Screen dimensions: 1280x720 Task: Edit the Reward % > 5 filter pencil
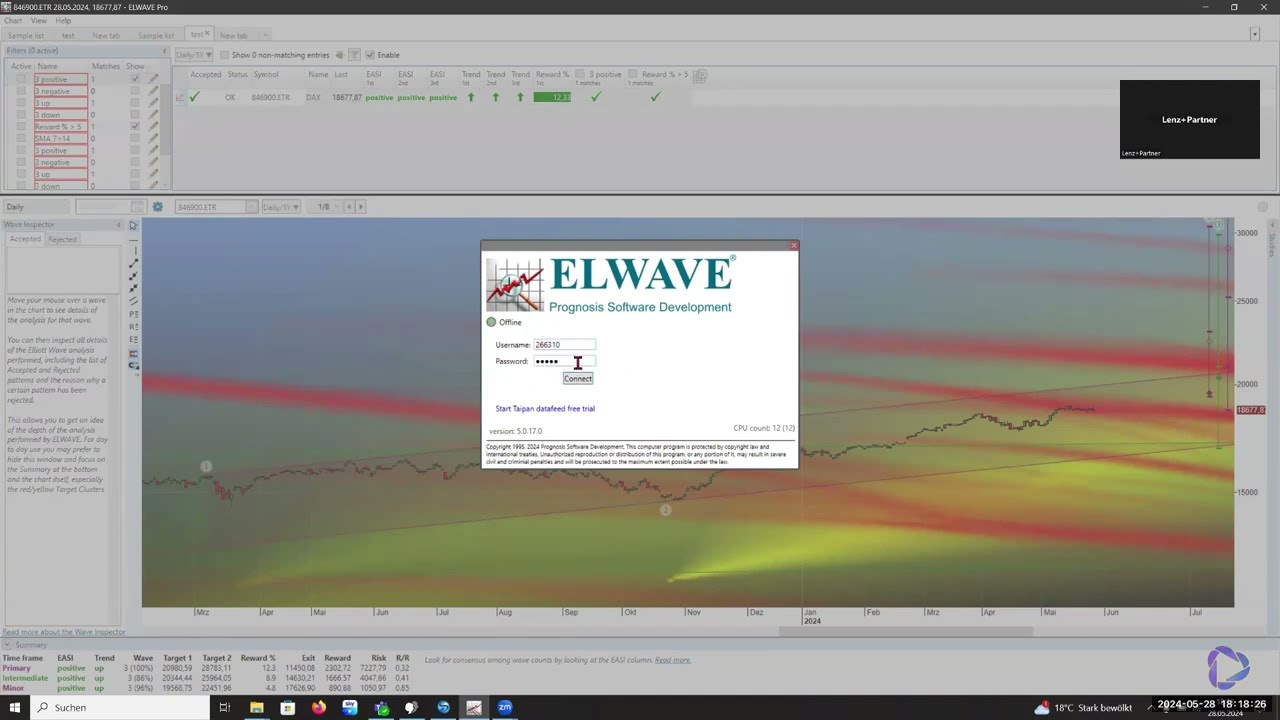coord(154,127)
